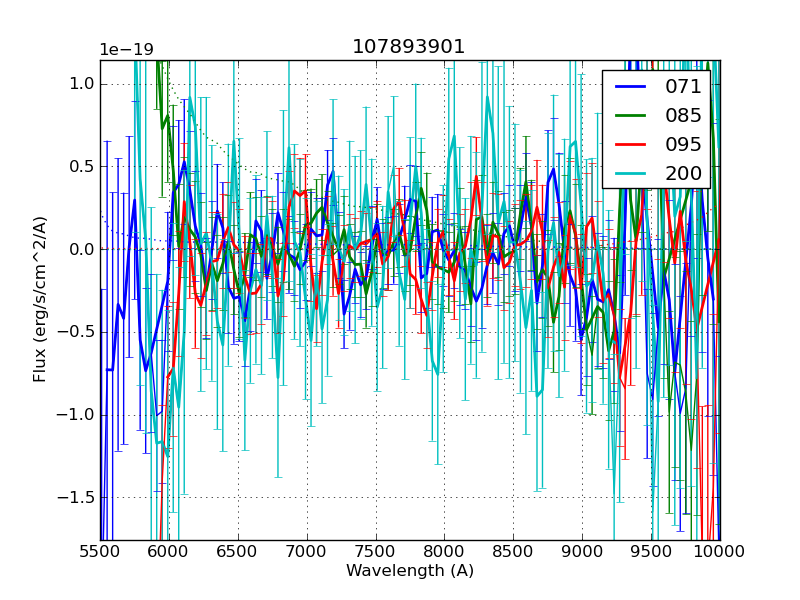This screenshot has width=800, height=600.
Task: Click the −0.5 y-axis tick label
Action: [x=76, y=332]
